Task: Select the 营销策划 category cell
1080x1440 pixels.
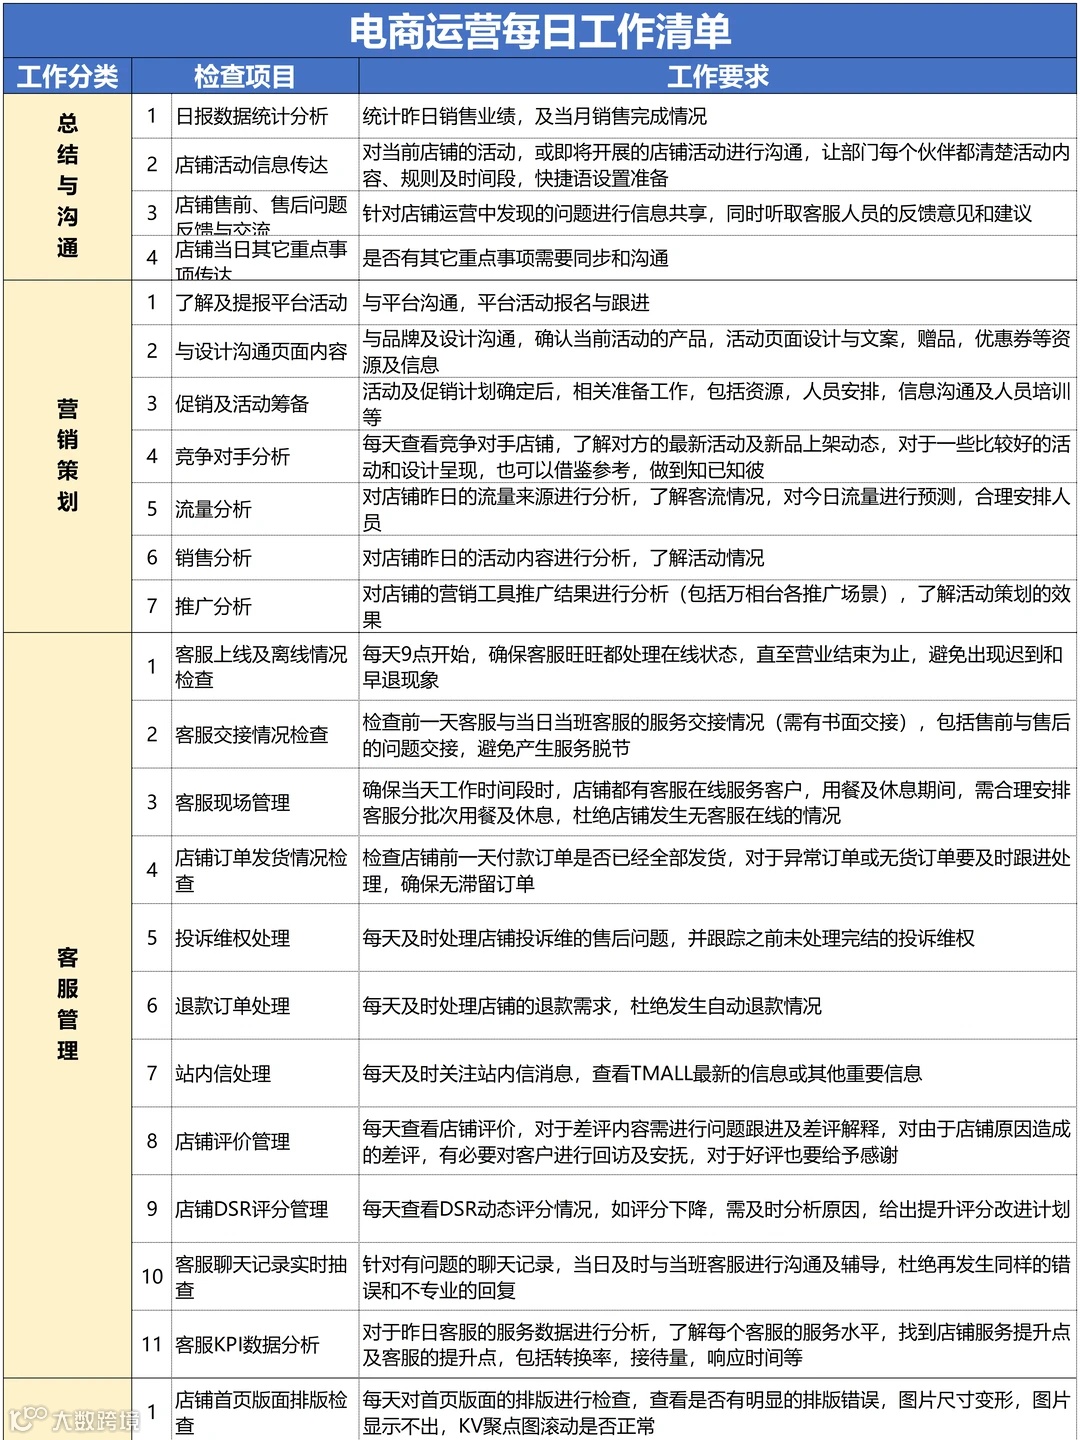Action: pos(67,456)
